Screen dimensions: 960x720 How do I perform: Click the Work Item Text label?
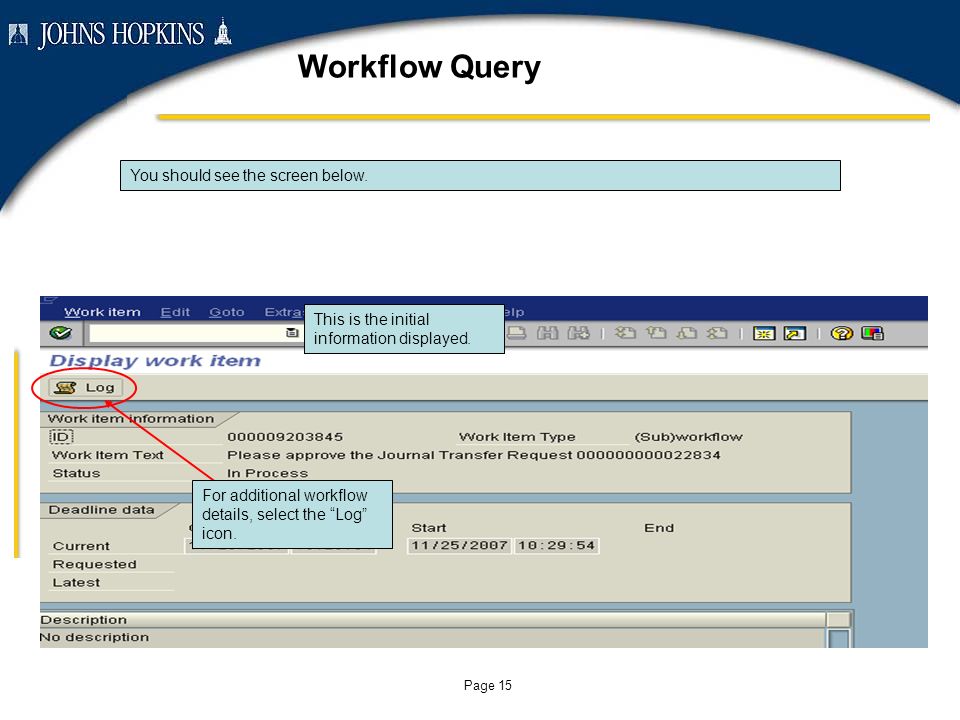click(108, 455)
